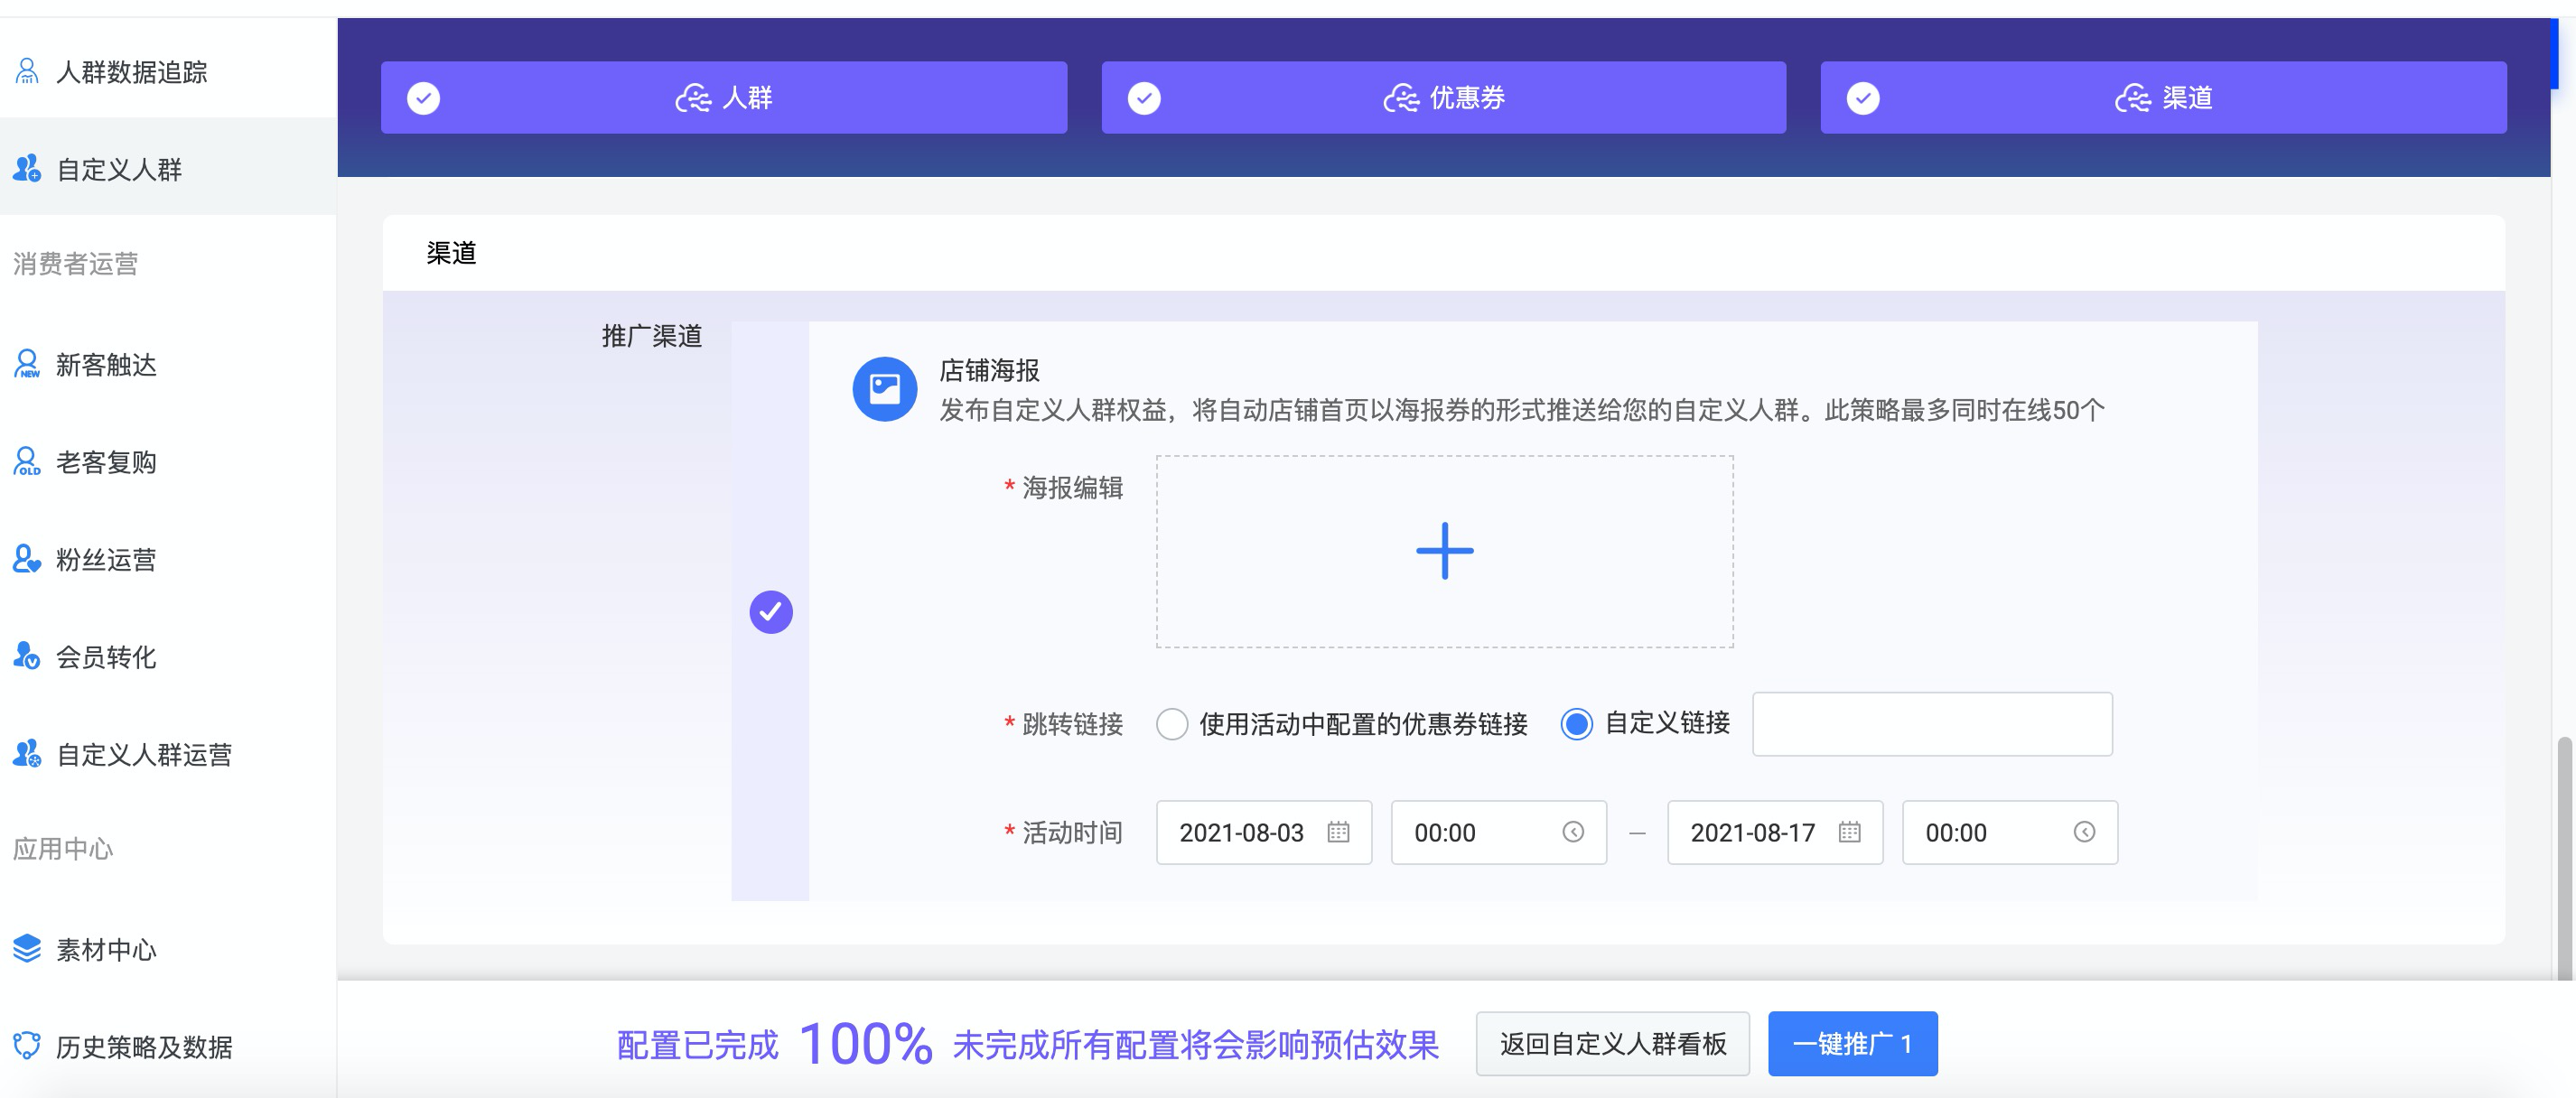Switch to the 优惠券 step tab

click(x=1443, y=98)
